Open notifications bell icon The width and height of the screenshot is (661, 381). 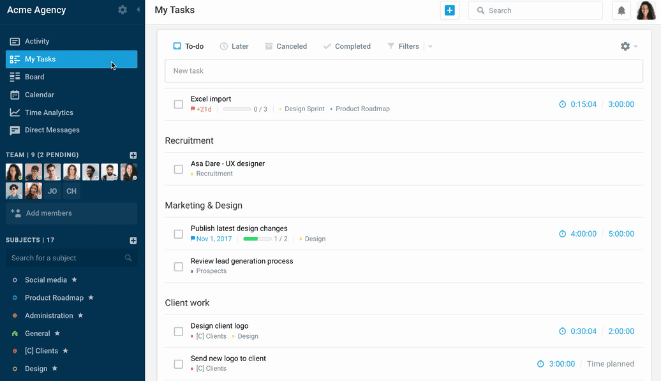click(x=621, y=11)
